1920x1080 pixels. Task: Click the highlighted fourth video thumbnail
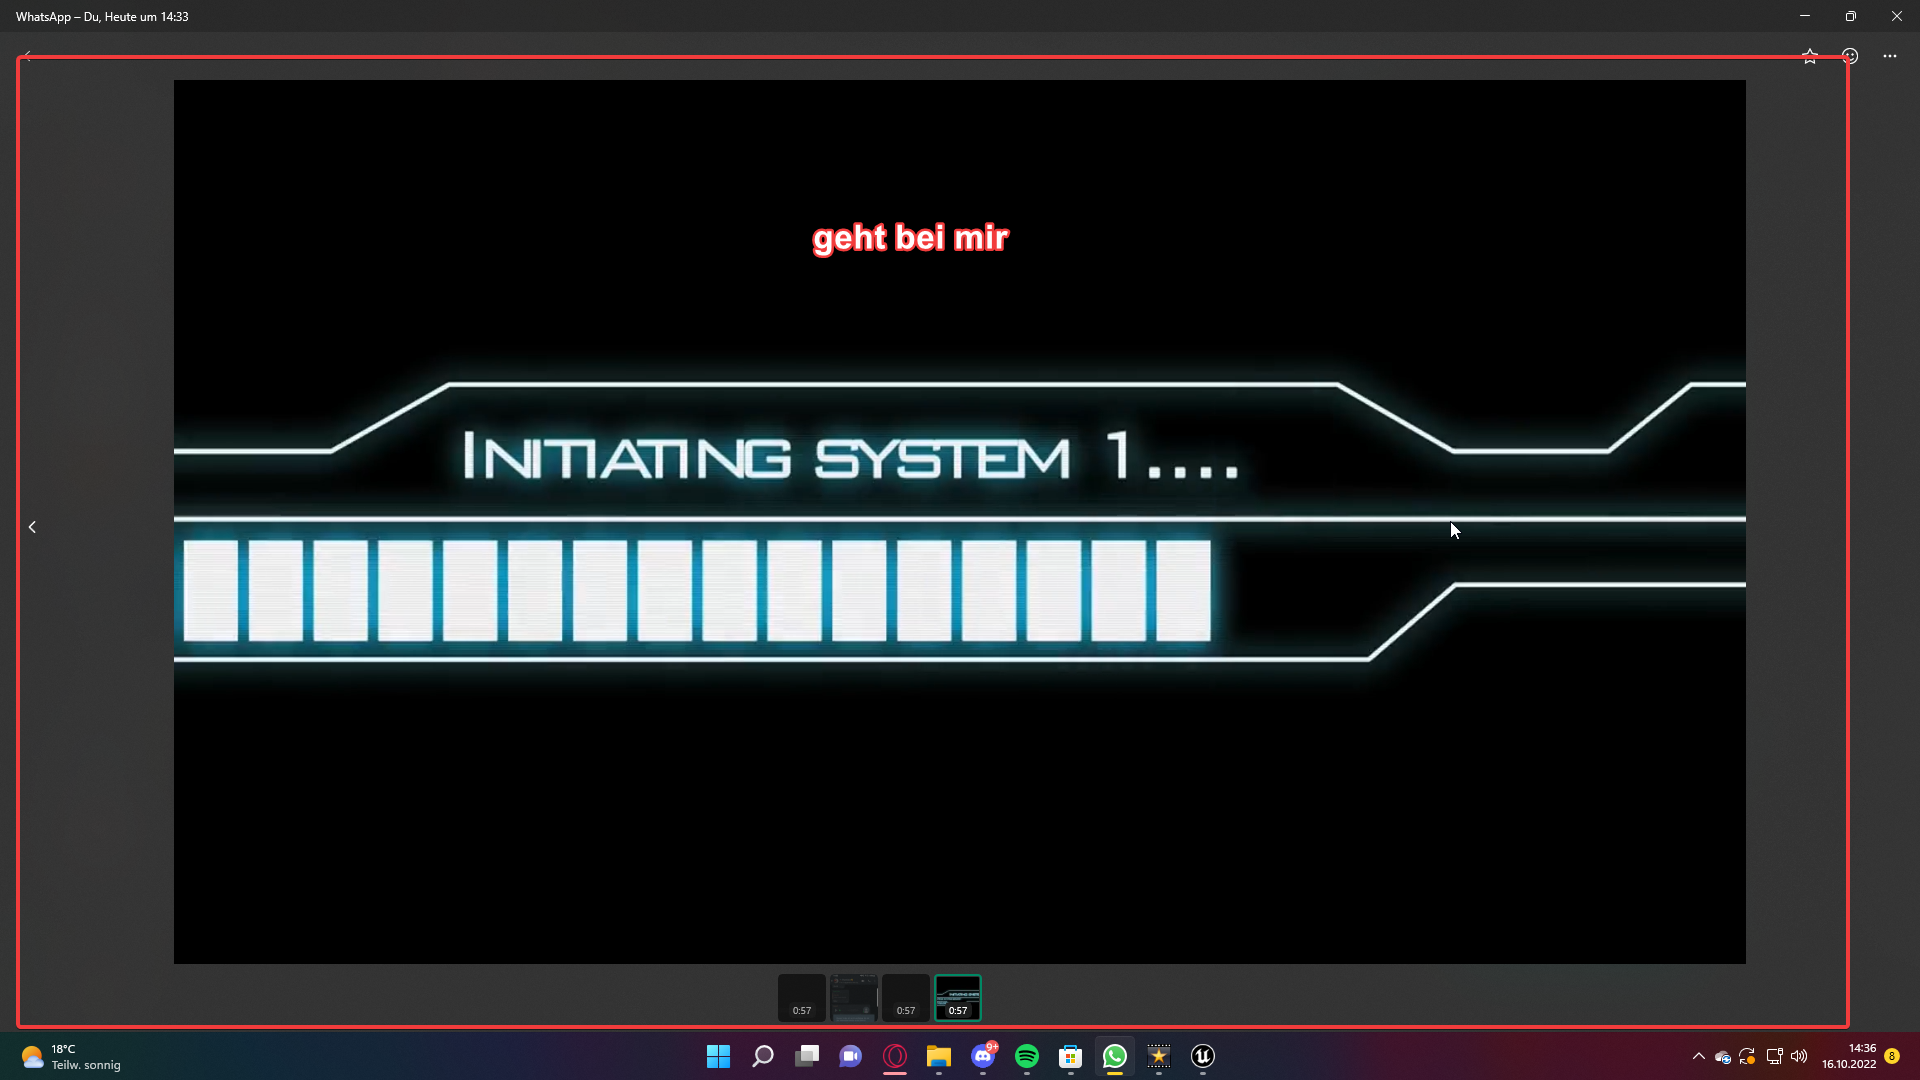(957, 997)
